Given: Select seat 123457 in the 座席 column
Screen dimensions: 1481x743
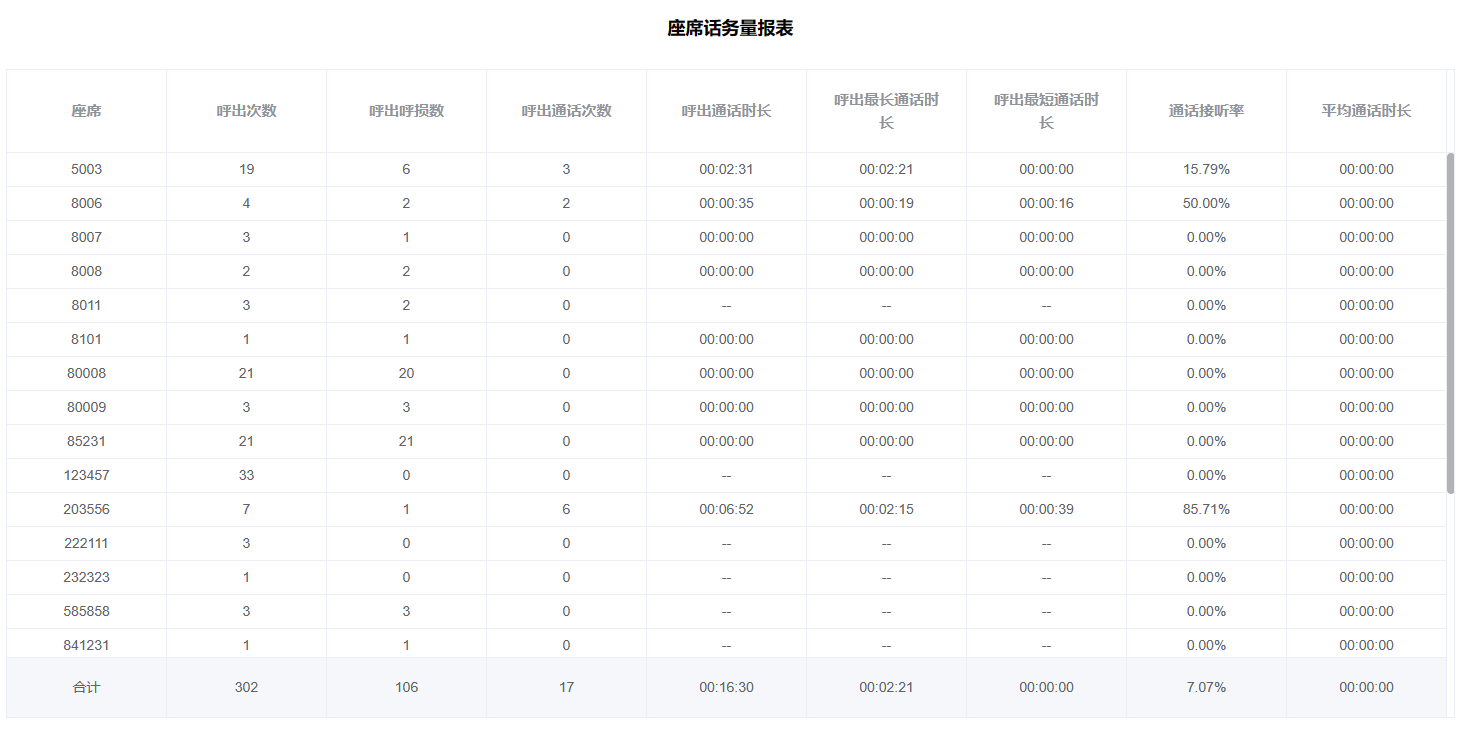Looking at the screenshot, I should tap(86, 476).
